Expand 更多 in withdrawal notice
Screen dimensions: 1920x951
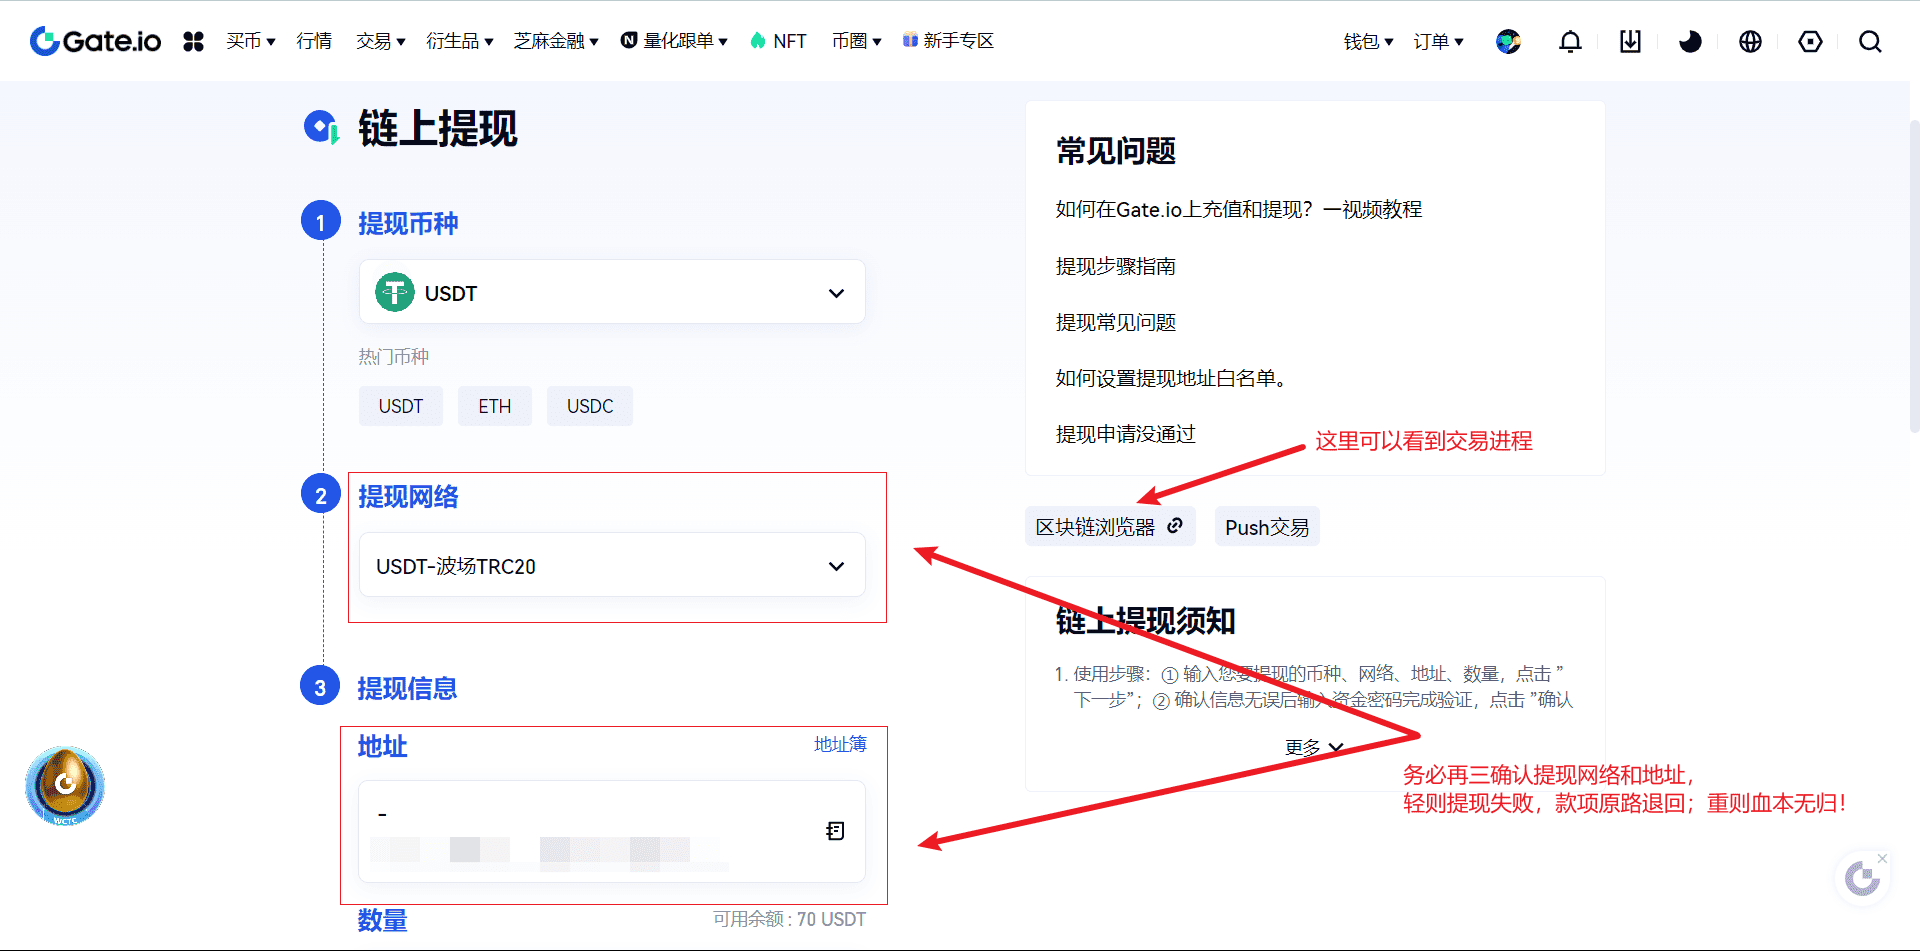click(x=1314, y=747)
